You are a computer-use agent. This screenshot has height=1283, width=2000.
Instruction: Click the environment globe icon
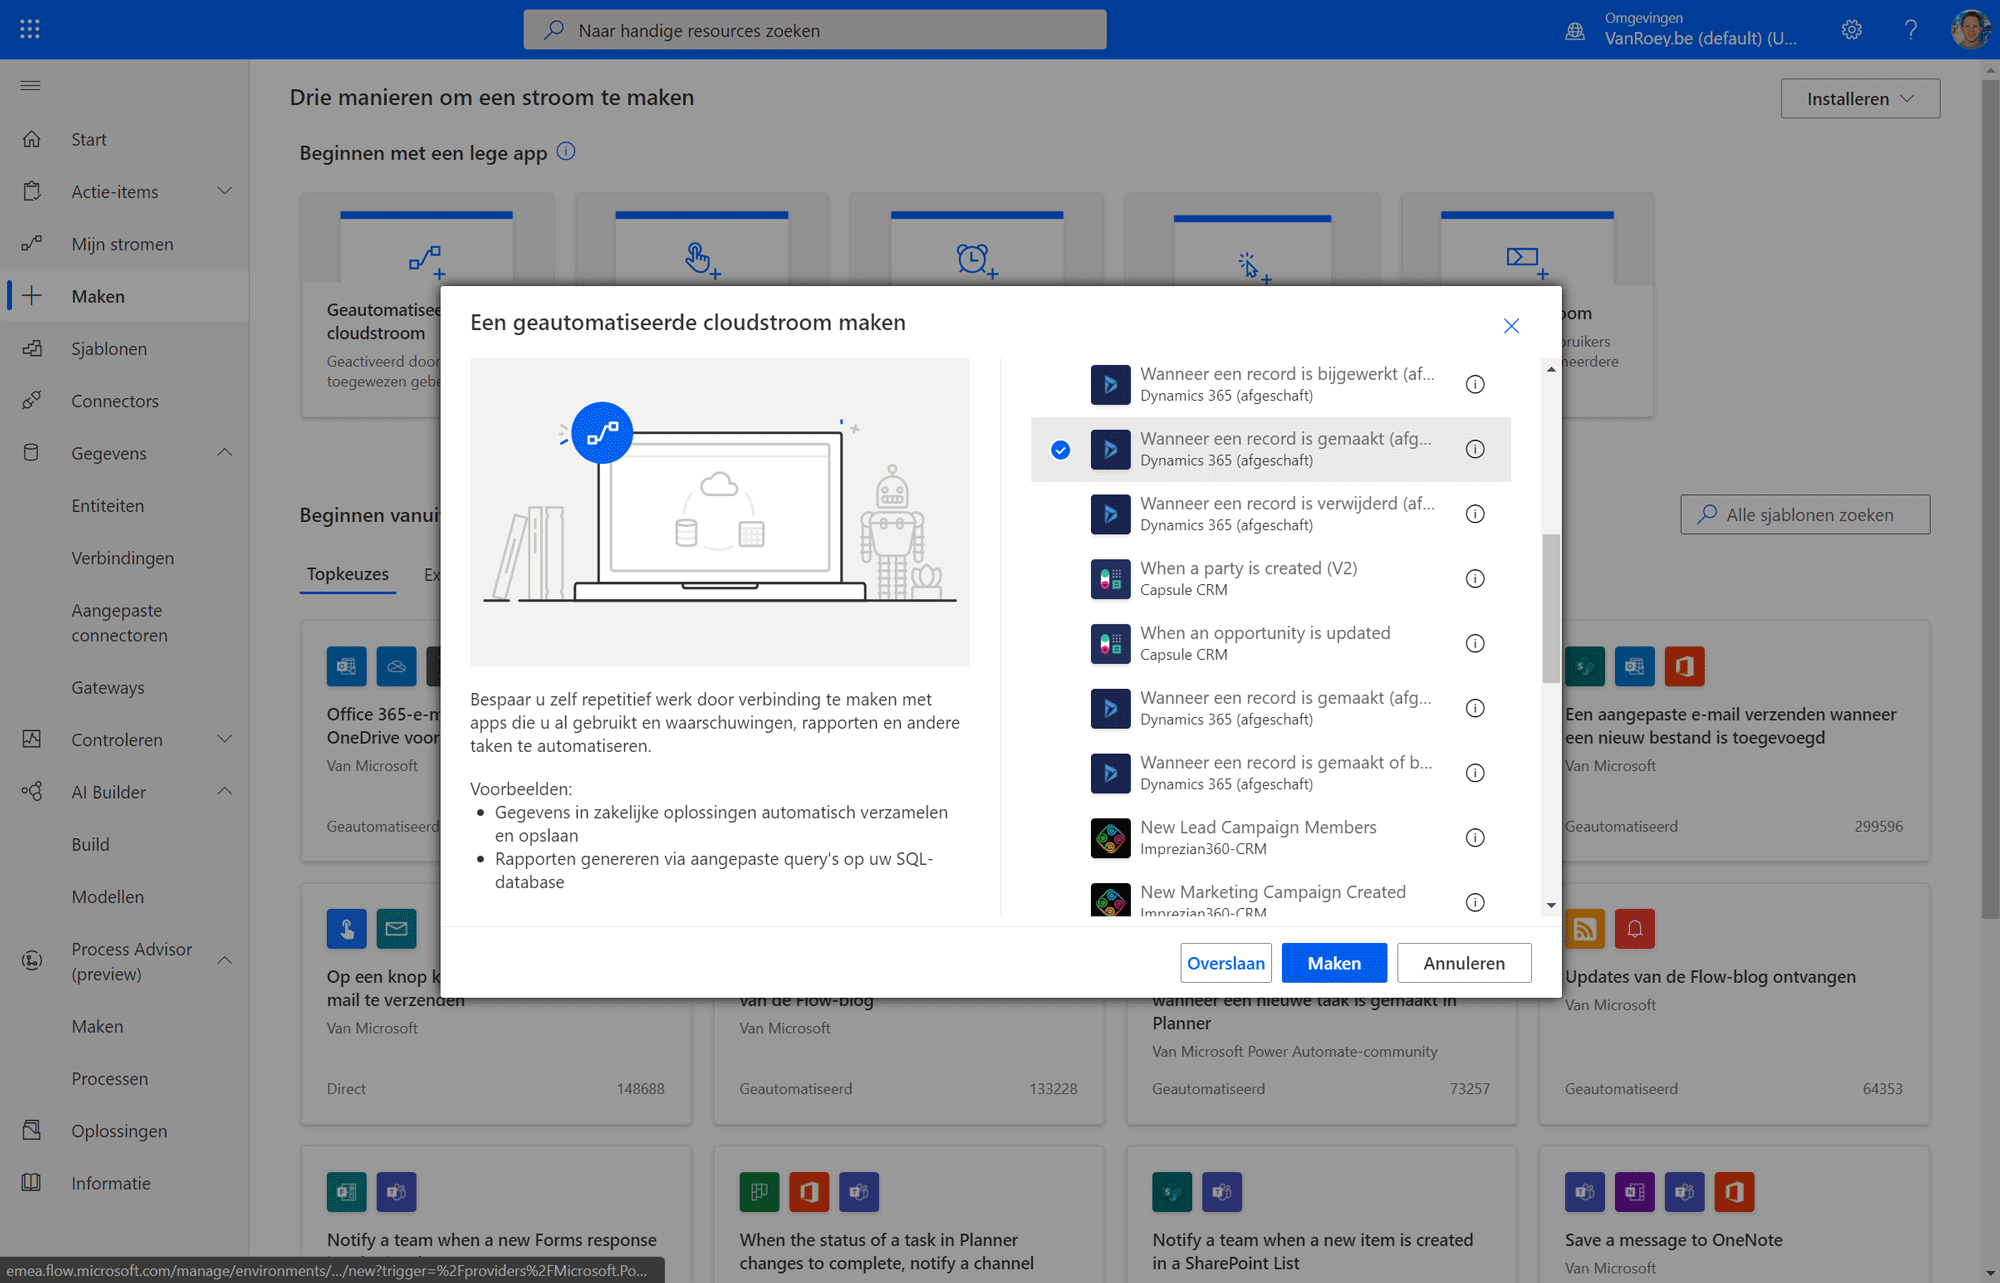(x=1575, y=30)
